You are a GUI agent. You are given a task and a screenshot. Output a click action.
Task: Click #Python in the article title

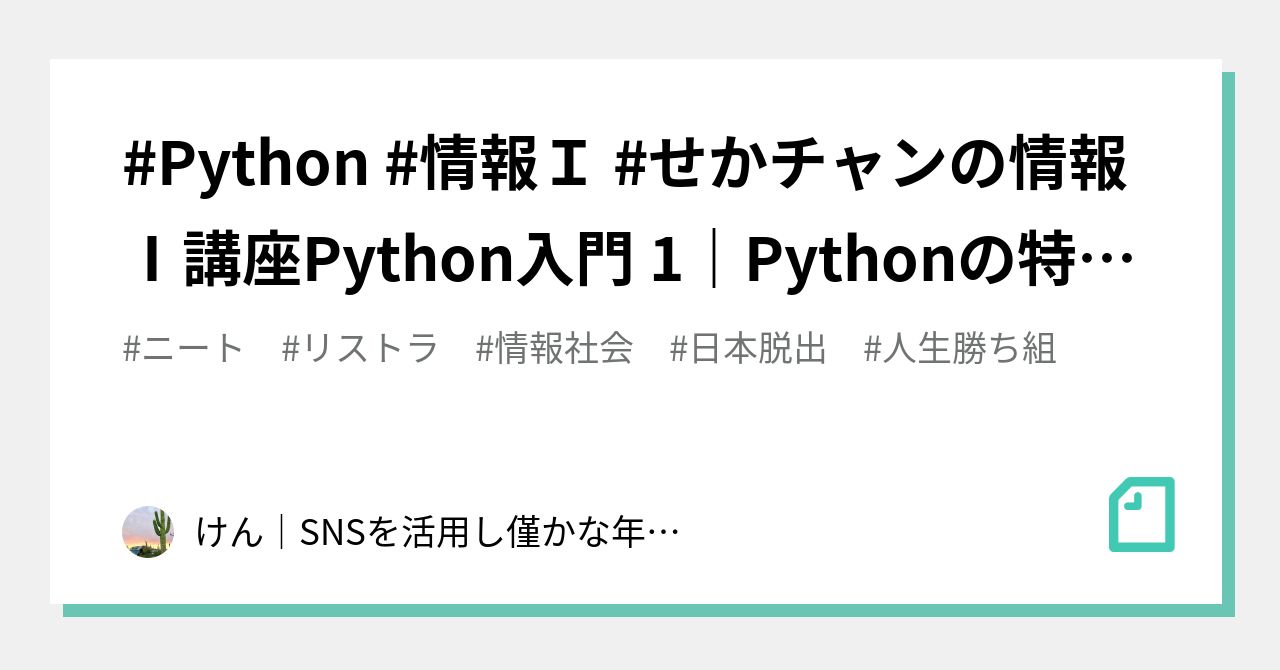246,167
